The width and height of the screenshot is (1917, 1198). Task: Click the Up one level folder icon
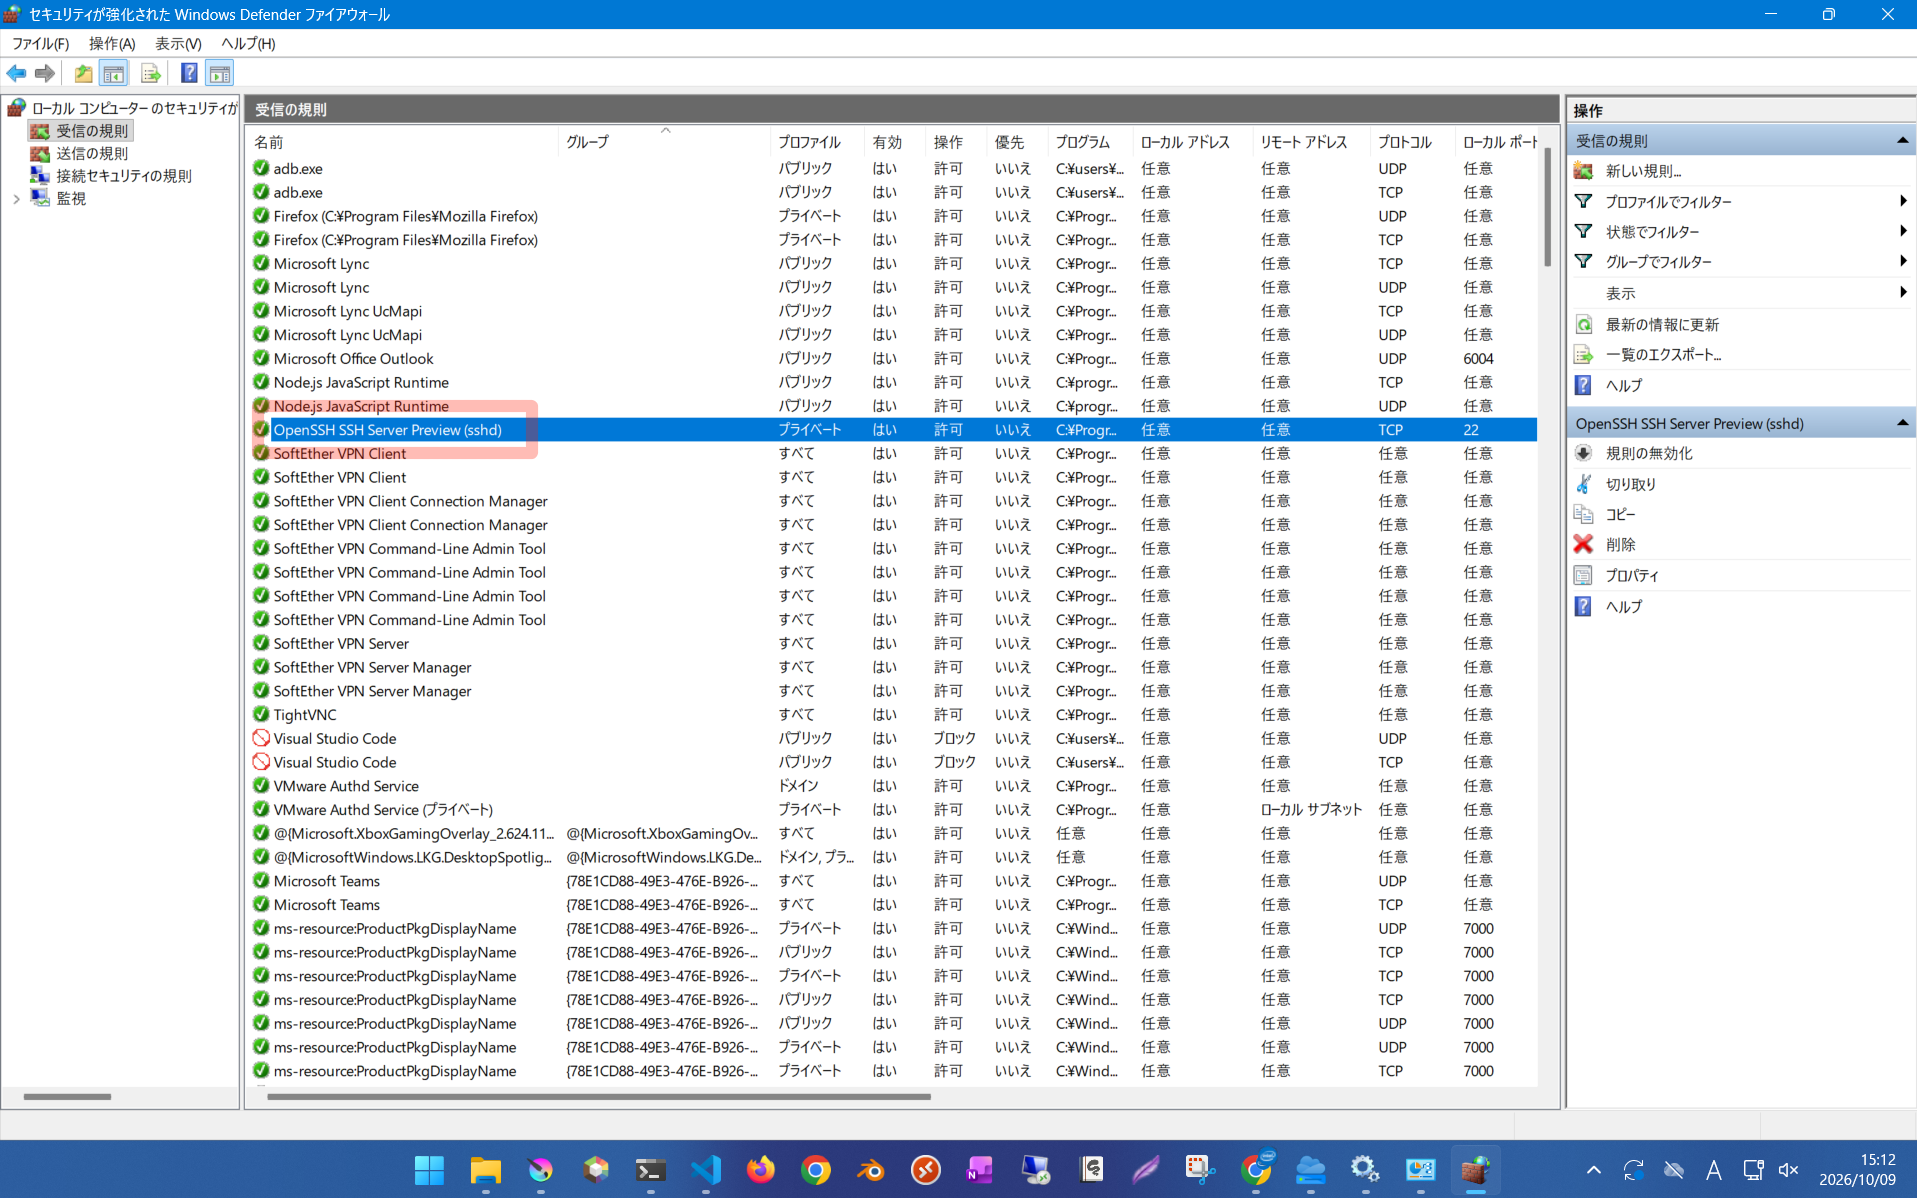83,73
